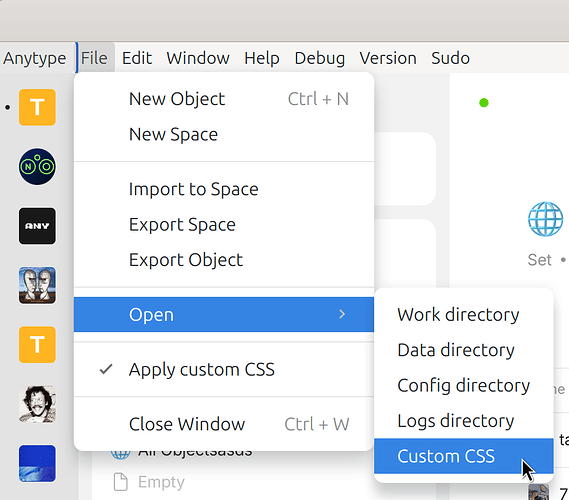The width and height of the screenshot is (569, 500).
Task: Open the Debug menu
Action: pyautogui.click(x=320, y=58)
